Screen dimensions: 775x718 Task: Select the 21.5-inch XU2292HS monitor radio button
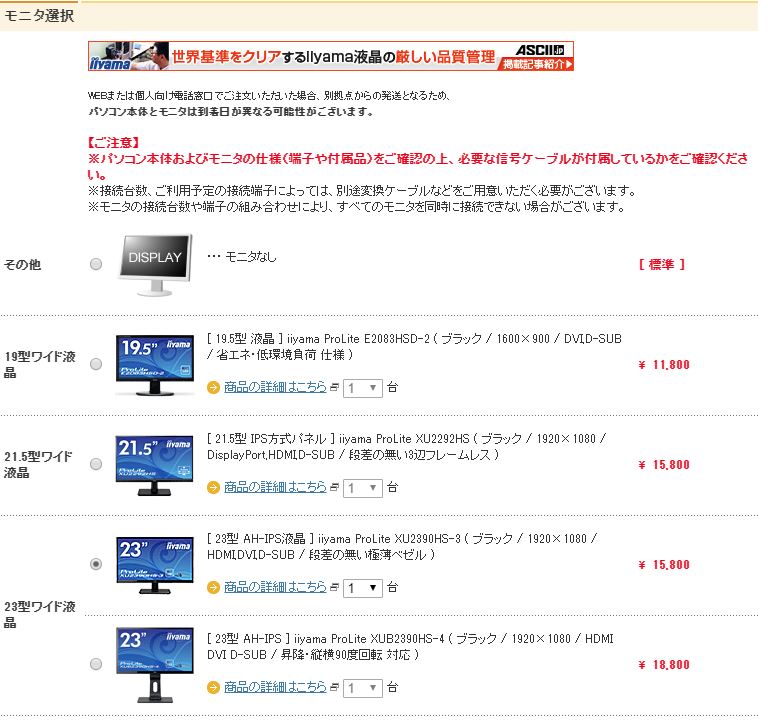tap(96, 464)
